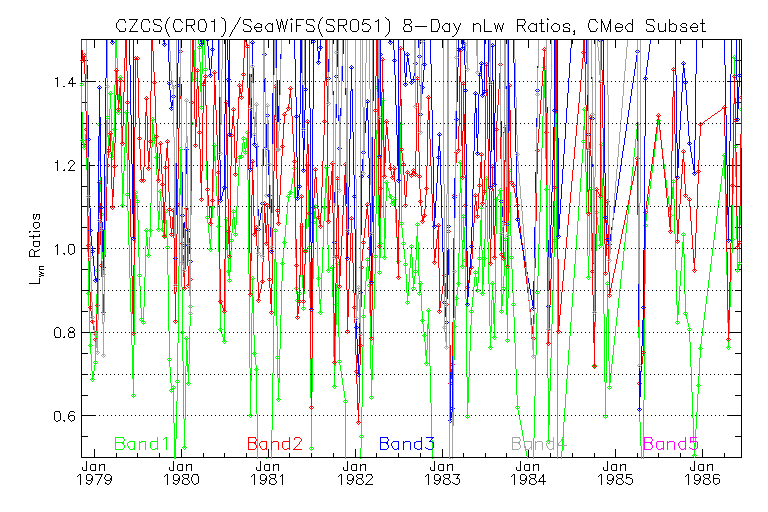Click the Jan 1983 x-axis label

(442, 473)
